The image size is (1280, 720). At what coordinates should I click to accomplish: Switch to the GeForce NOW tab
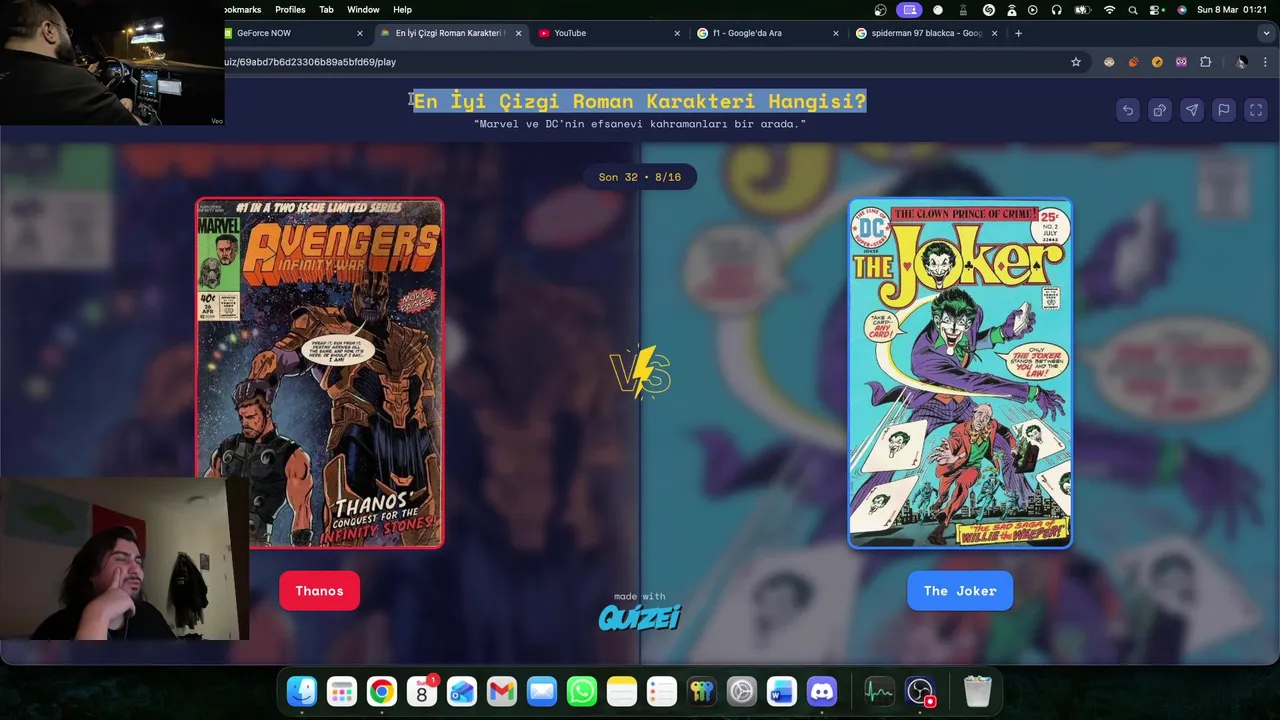point(290,33)
